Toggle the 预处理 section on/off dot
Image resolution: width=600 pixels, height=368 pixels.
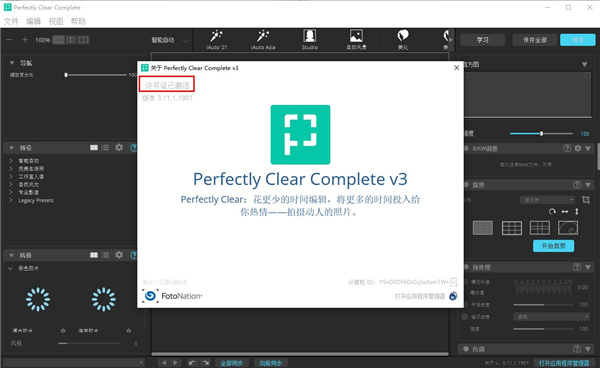(x=466, y=267)
